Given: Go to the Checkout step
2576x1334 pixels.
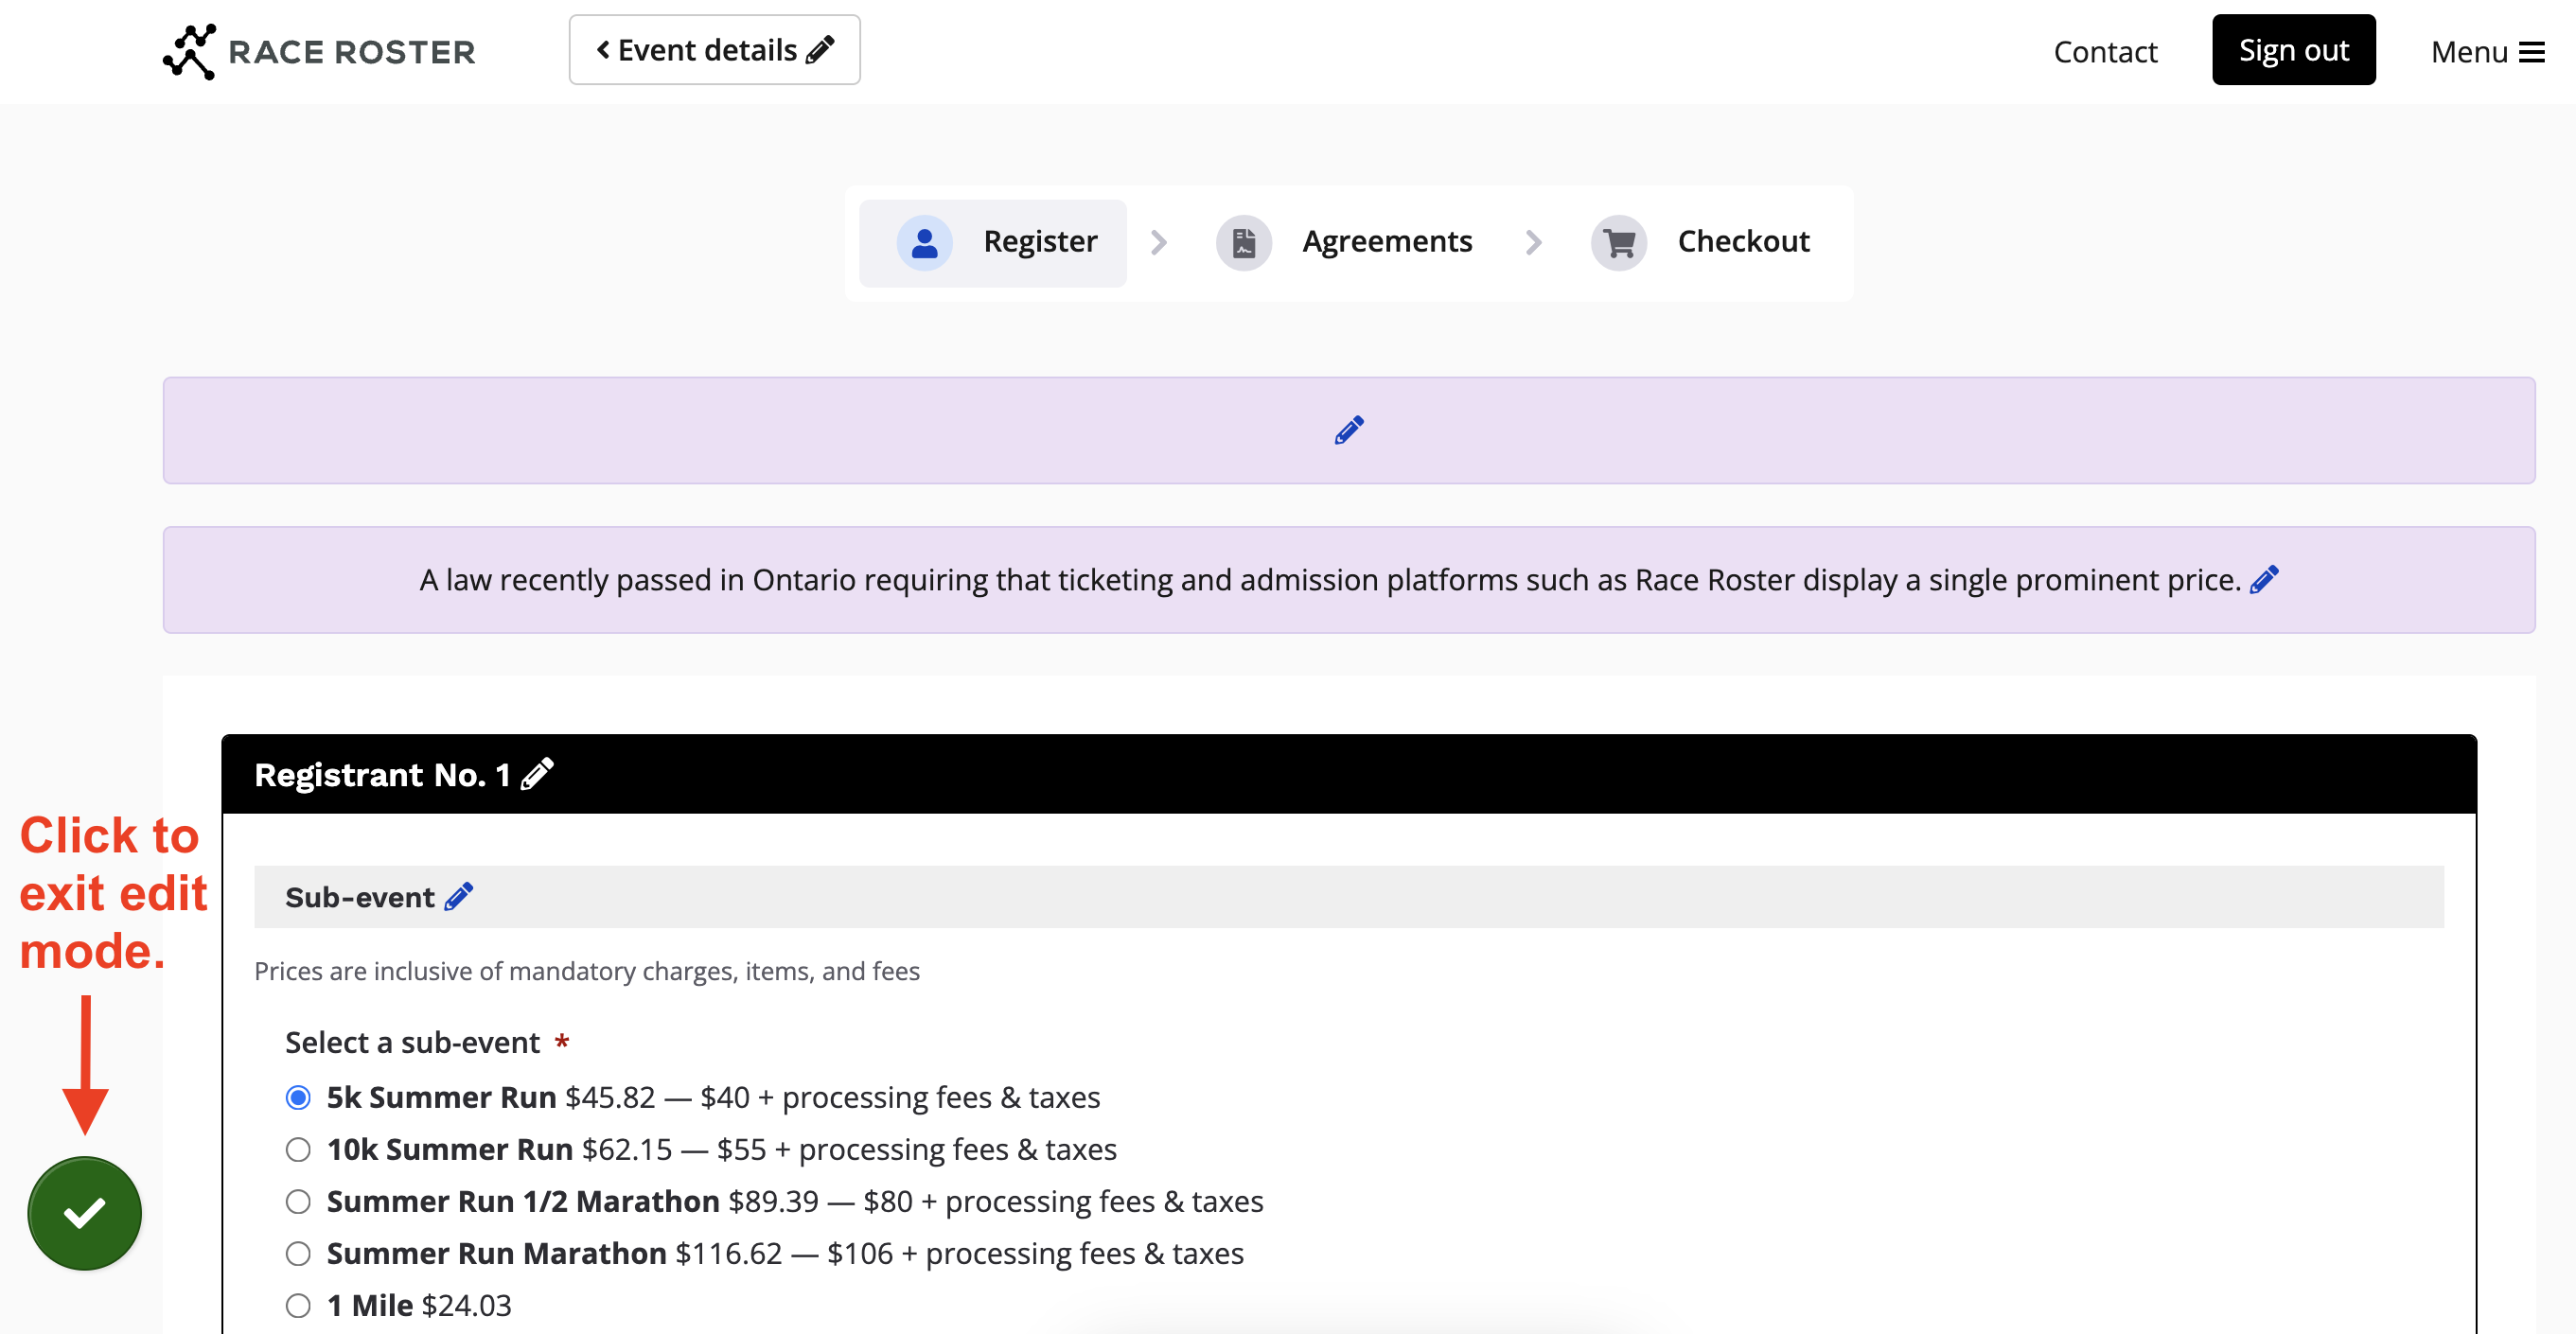Looking at the screenshot, I should click(1743, 242).
